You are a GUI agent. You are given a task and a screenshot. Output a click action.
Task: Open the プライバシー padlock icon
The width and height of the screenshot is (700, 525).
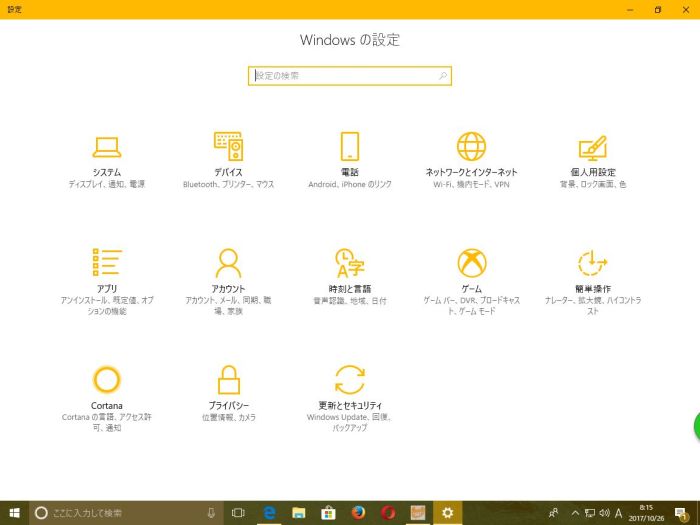coord(228,379)
